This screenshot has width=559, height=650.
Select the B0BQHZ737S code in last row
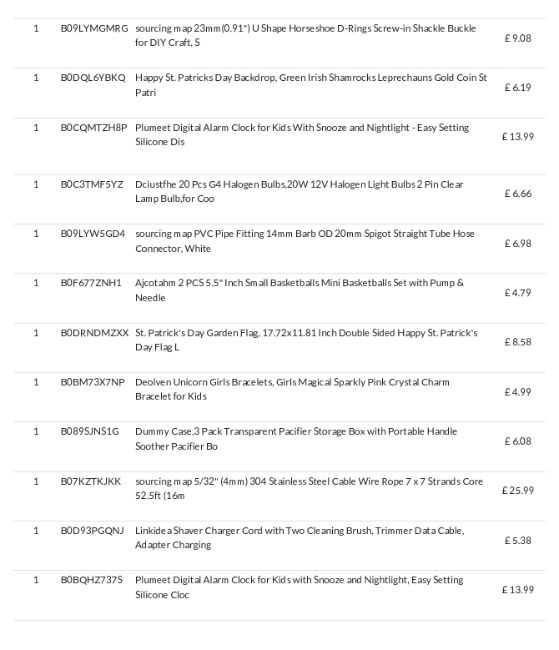pos(92,580)
